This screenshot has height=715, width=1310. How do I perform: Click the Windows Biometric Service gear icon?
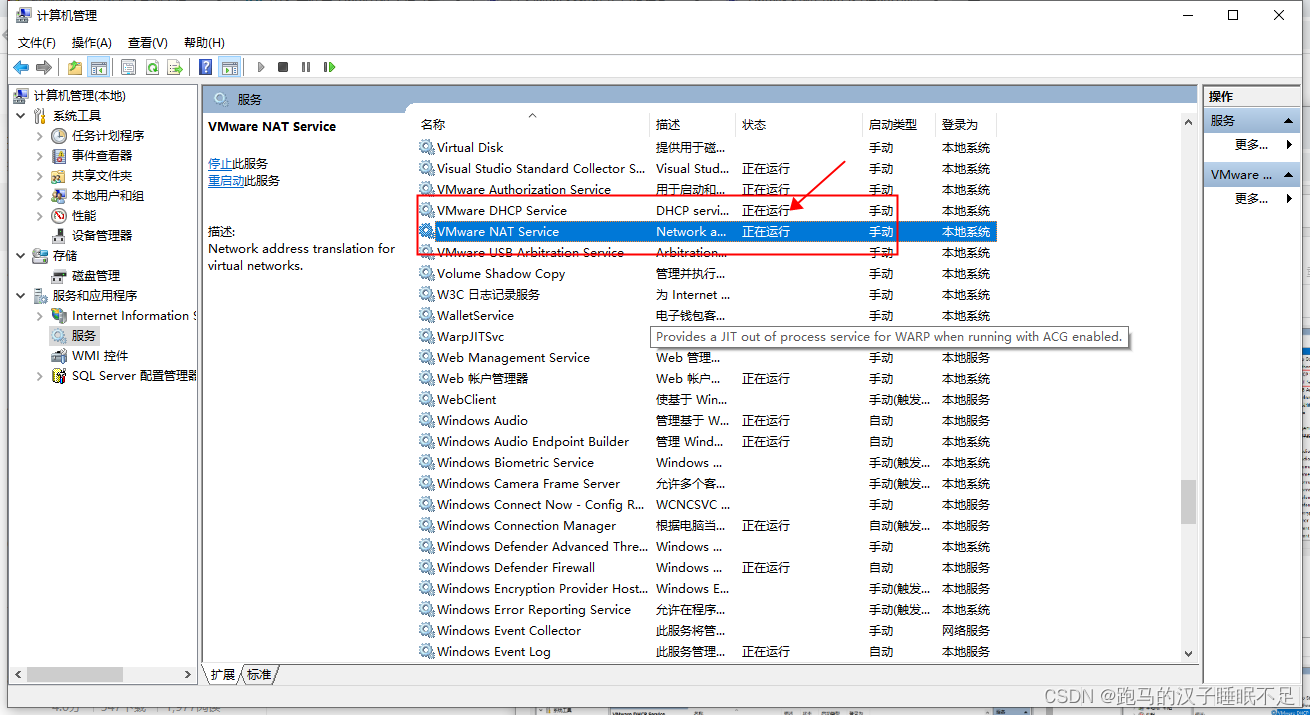[427, 462]
